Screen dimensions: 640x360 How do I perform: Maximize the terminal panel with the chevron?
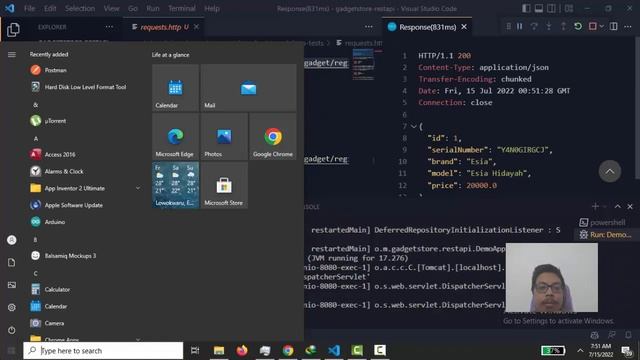pyautogui.click(x=618, y=207)
